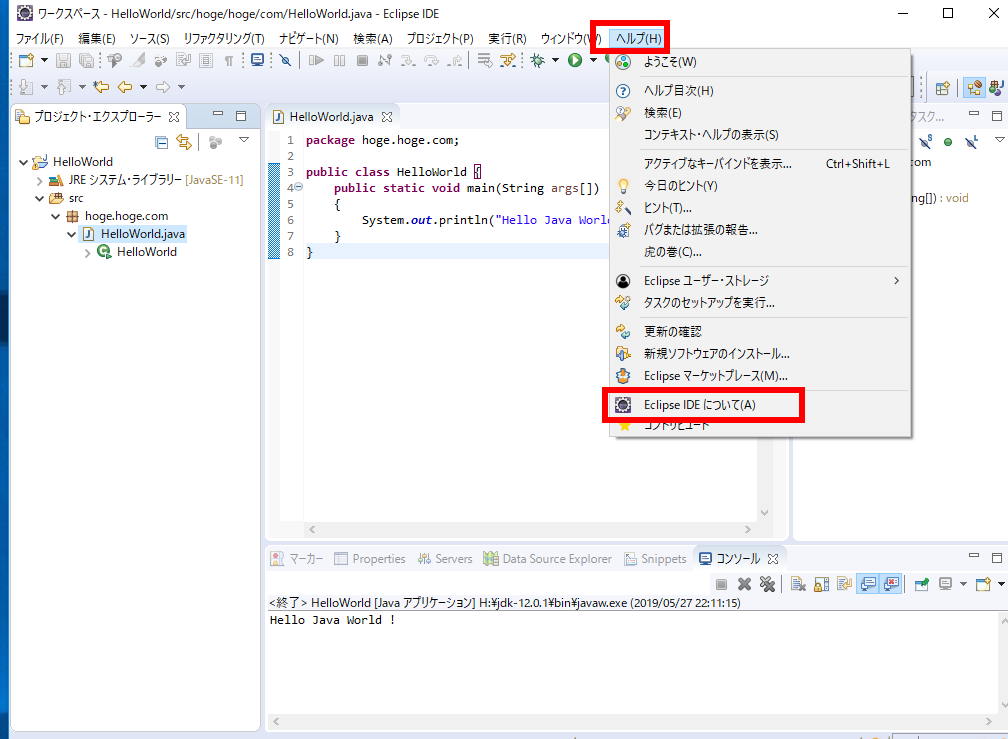
Task: Click the Clear Console icon
Action: click(x=798, y=584)
